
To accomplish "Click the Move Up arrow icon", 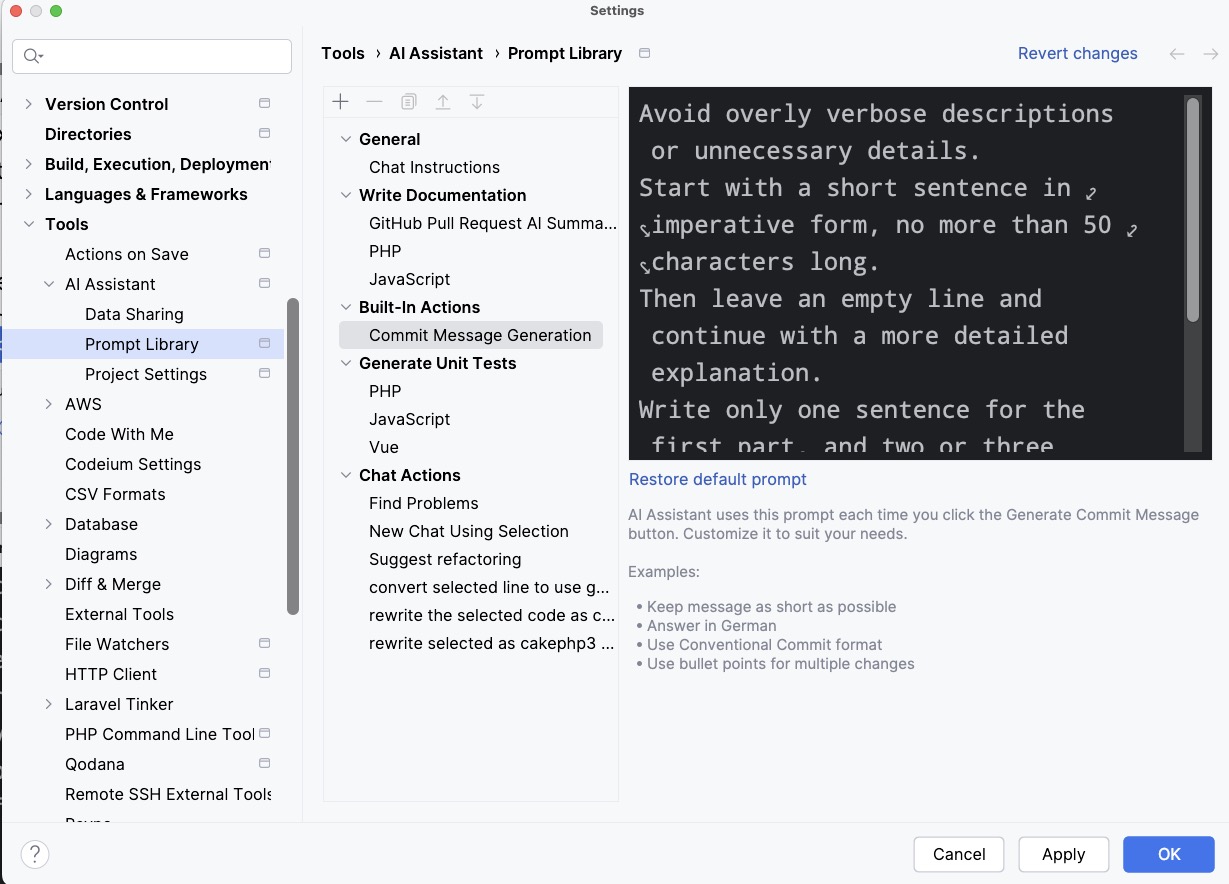I will tap(443, 102).
